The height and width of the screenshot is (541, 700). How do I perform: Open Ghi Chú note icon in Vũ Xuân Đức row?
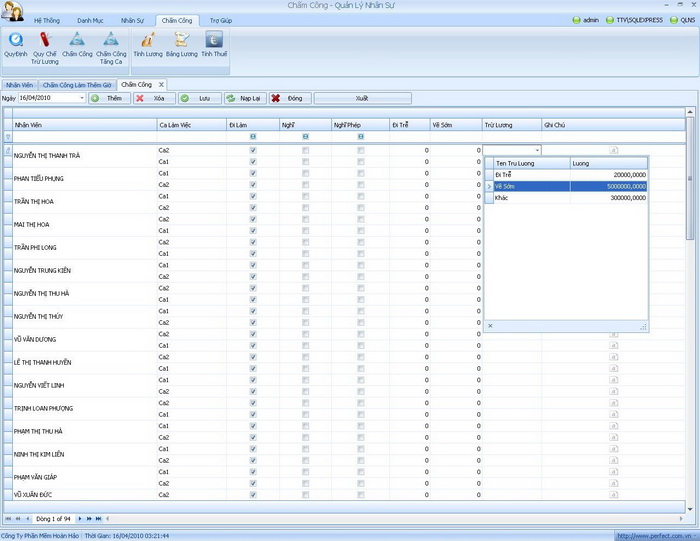tap(613, 495)
